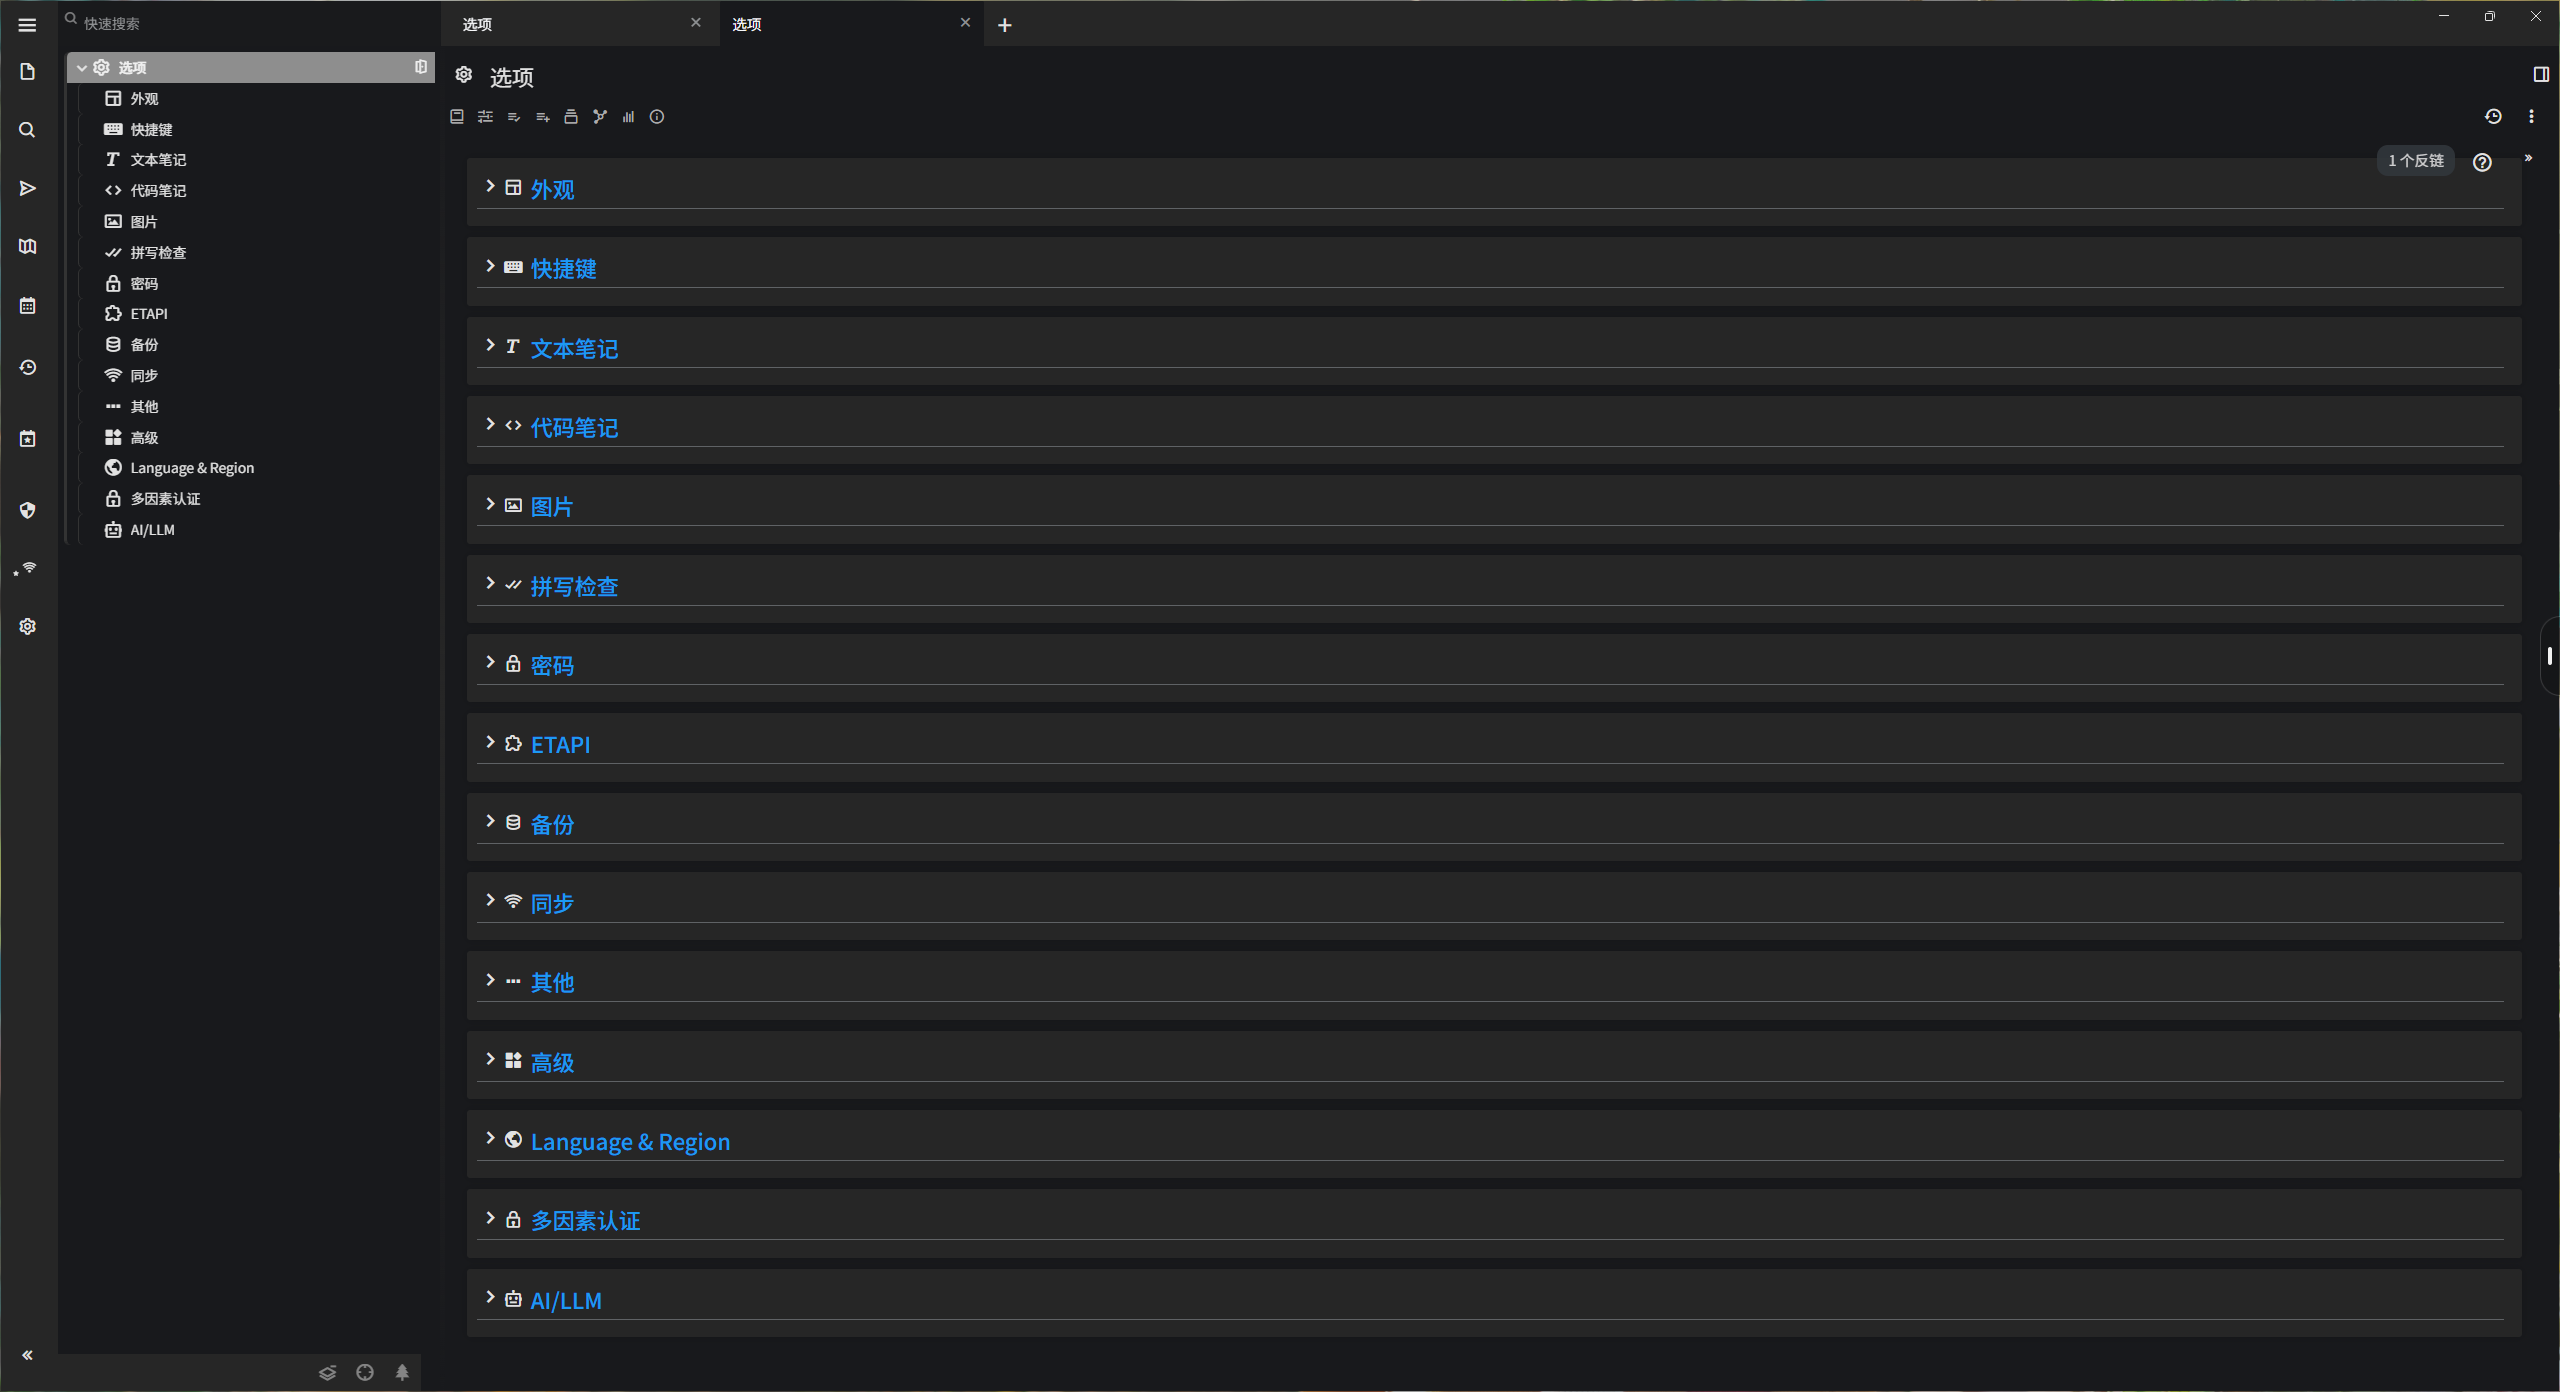Collapse the left sidebar with double chevron
The height and width of the screenshot is (1392, 2560).
(x=28, y=1355)
